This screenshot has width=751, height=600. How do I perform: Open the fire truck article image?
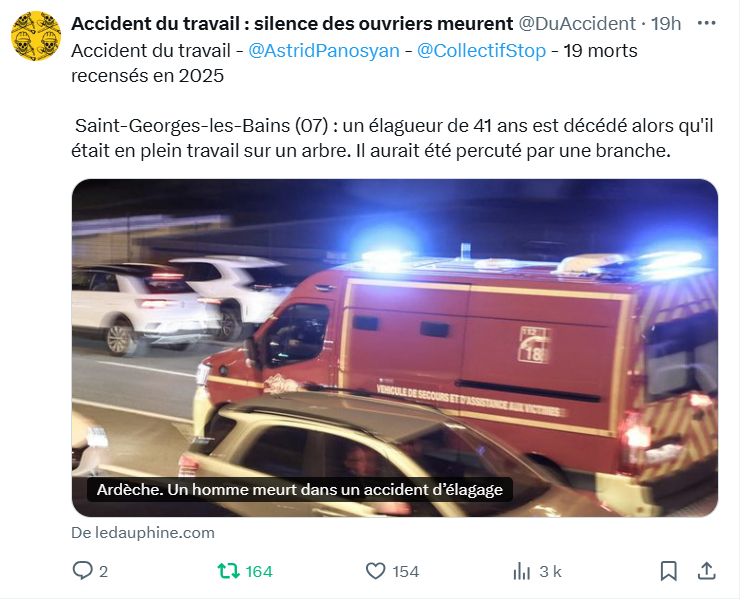click(x=395, y=348)
